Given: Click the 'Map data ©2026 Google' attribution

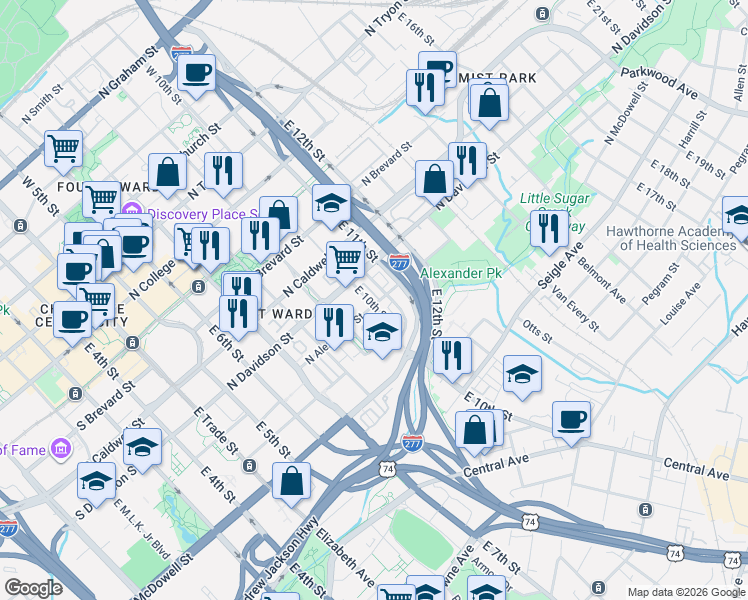Looking at the screenshot, I should (x=687, y=592).
